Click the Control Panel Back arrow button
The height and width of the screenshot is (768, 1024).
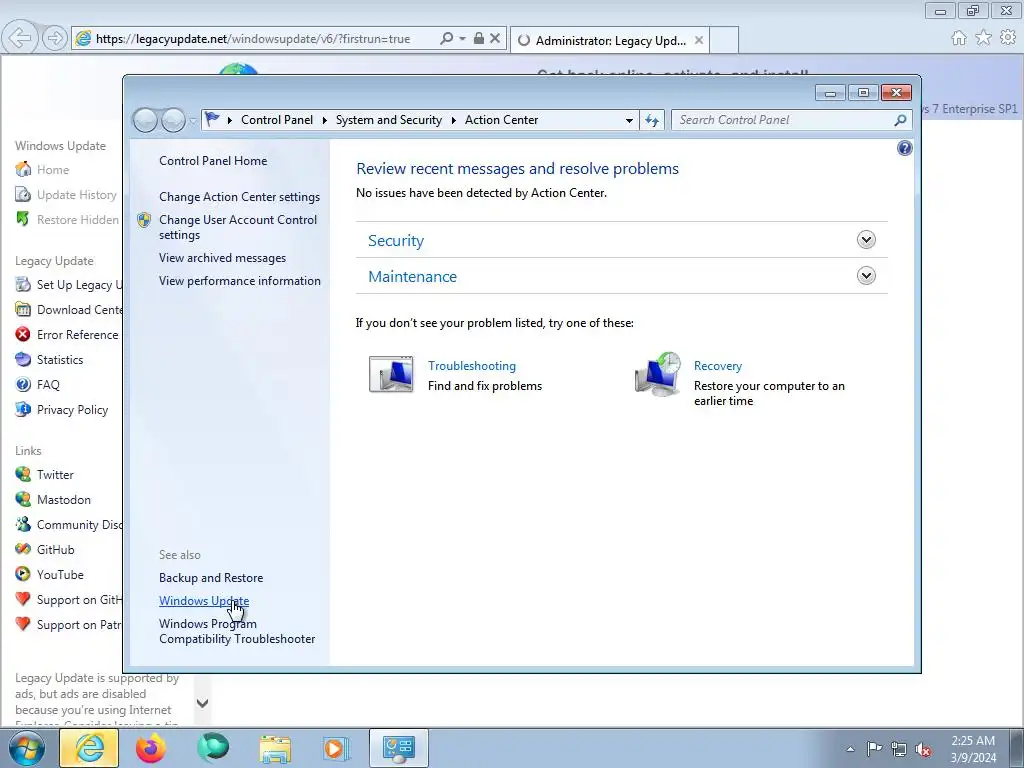[146, 120]
